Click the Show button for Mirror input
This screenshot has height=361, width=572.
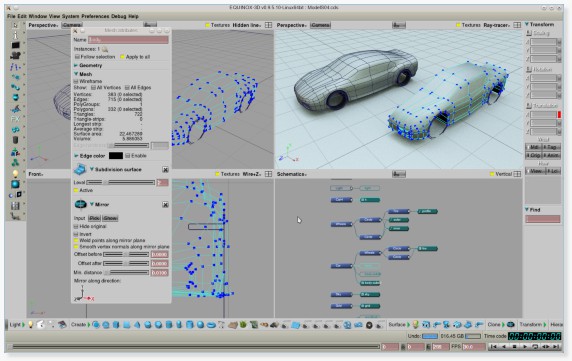(x=110, y=218)
